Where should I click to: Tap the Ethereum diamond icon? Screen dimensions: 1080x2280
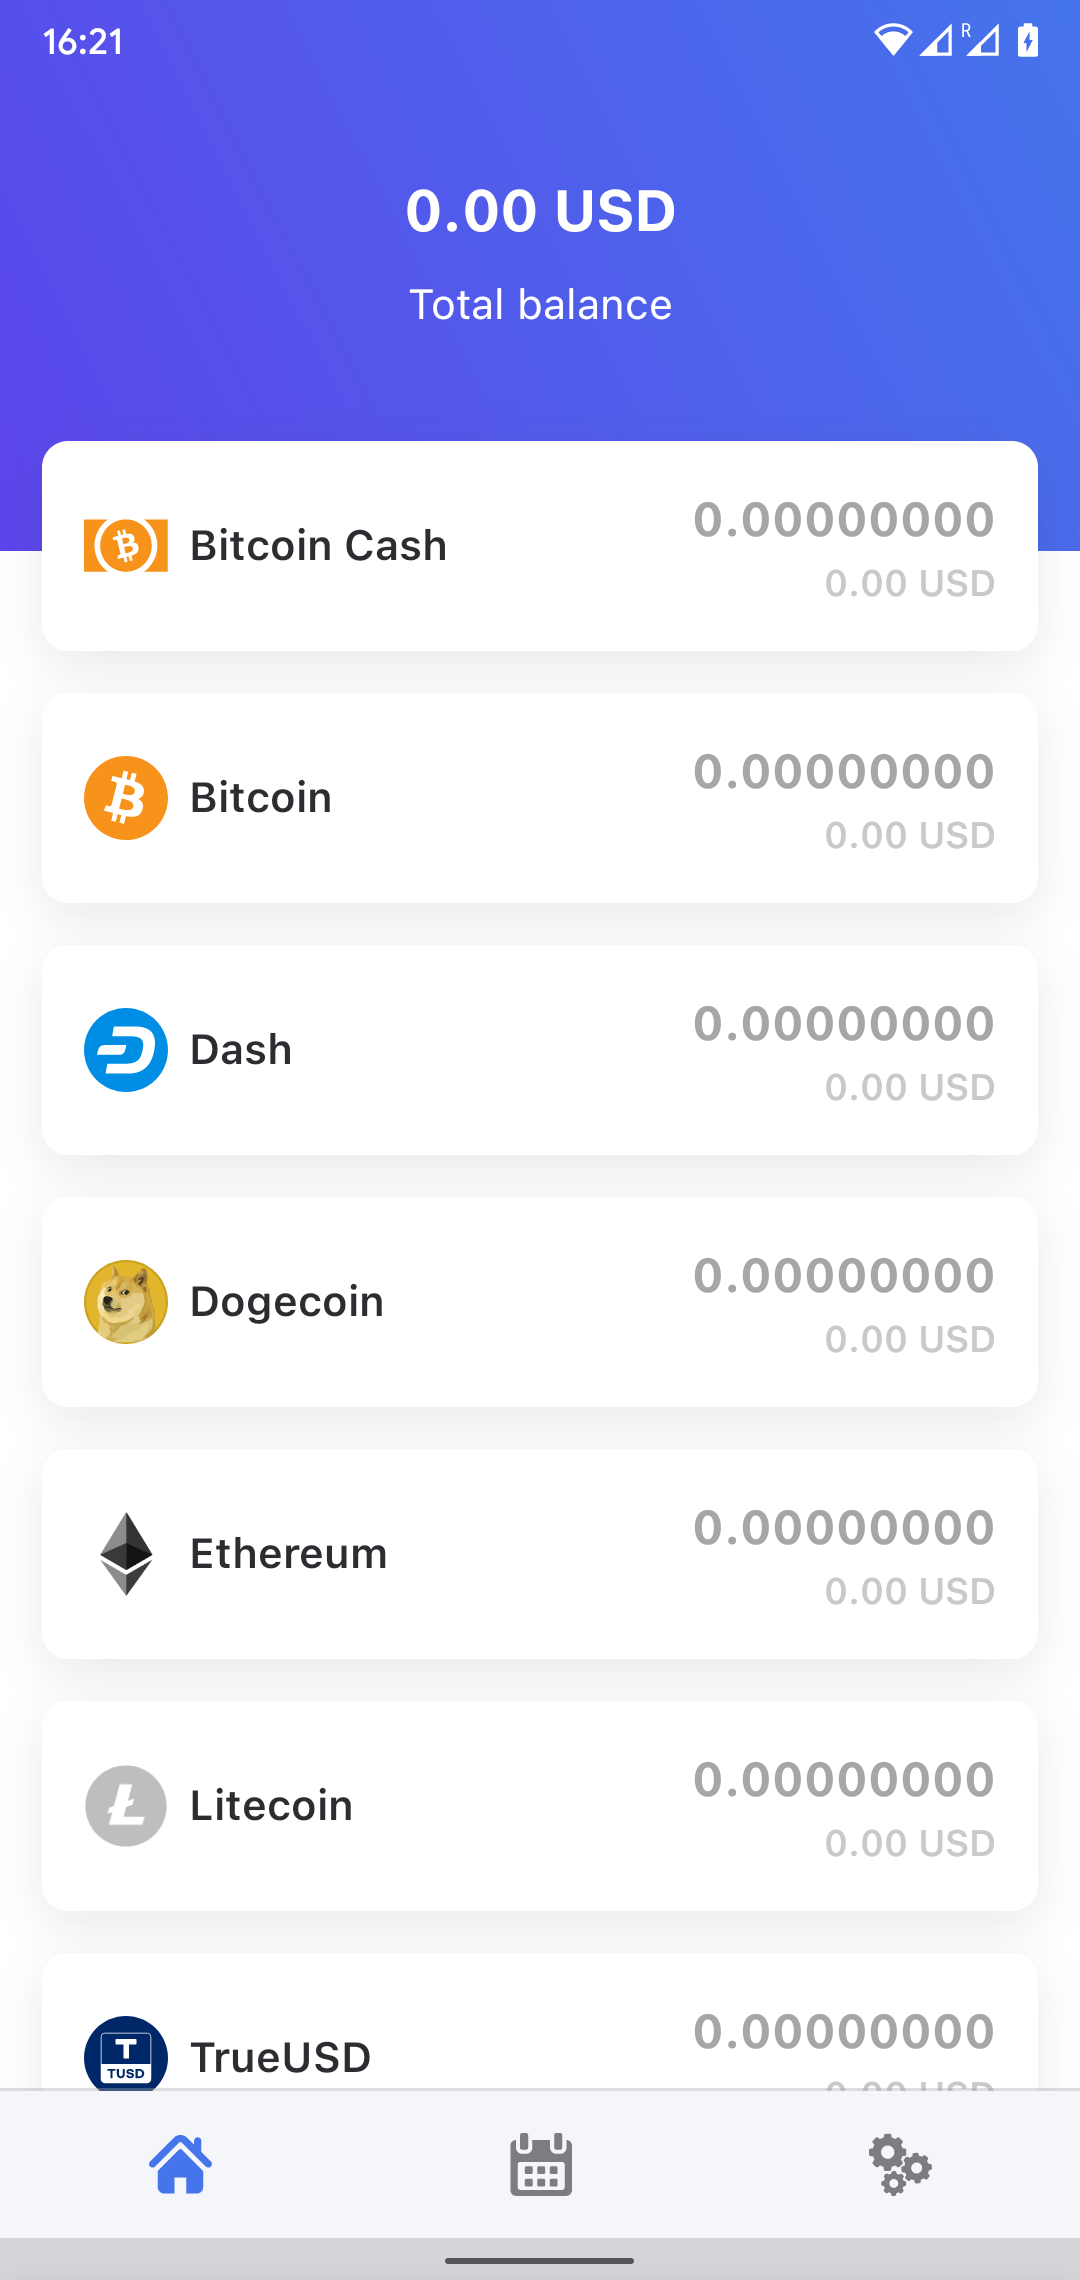126,1554
